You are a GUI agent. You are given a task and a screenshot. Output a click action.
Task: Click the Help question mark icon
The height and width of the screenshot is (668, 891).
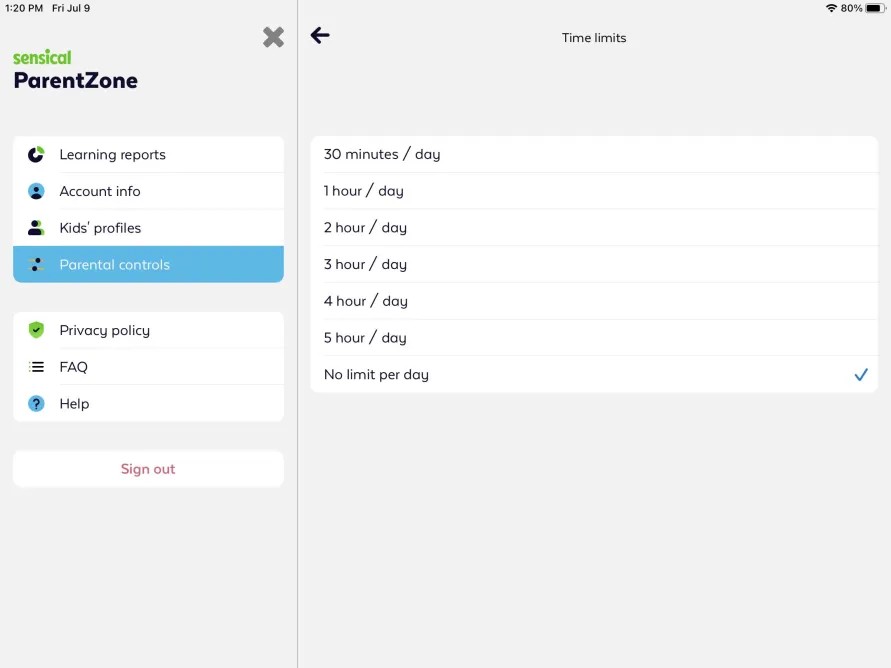click(36, 404)
